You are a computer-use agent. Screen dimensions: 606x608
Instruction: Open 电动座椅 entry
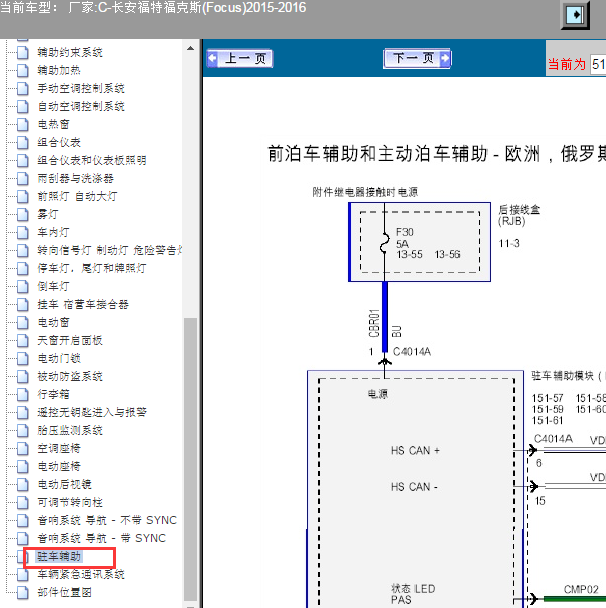pos(59,466)
